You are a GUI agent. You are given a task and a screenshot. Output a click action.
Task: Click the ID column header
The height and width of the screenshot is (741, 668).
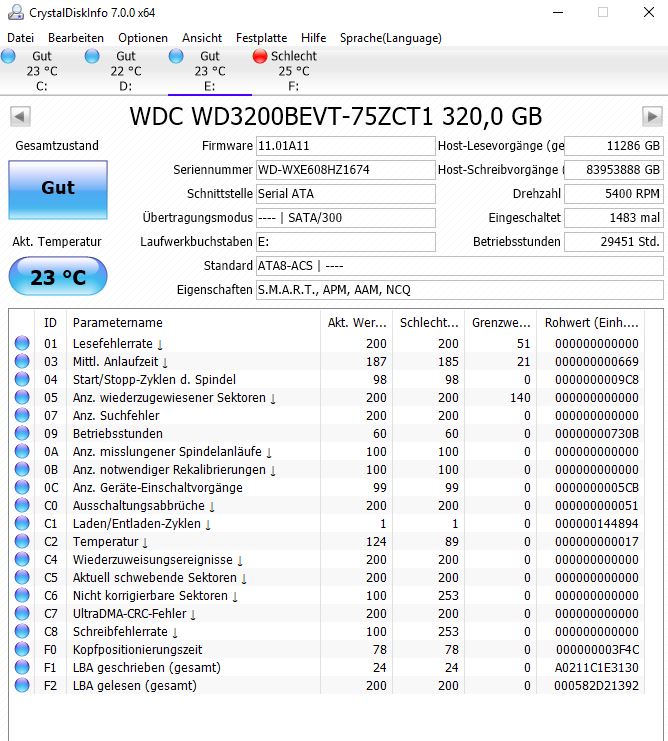pos(51,323)
